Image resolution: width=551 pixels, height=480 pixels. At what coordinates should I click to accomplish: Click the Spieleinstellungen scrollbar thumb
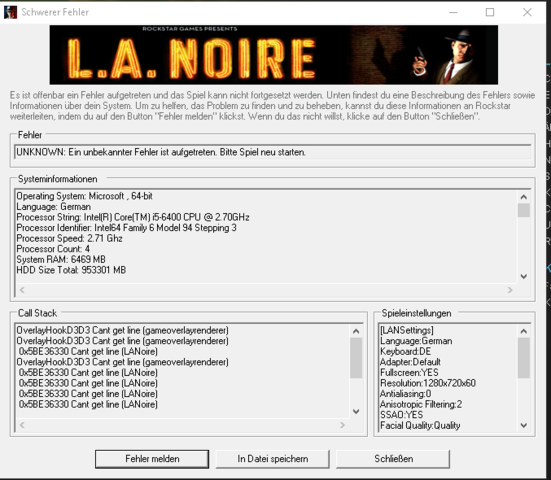pos(524,358)
